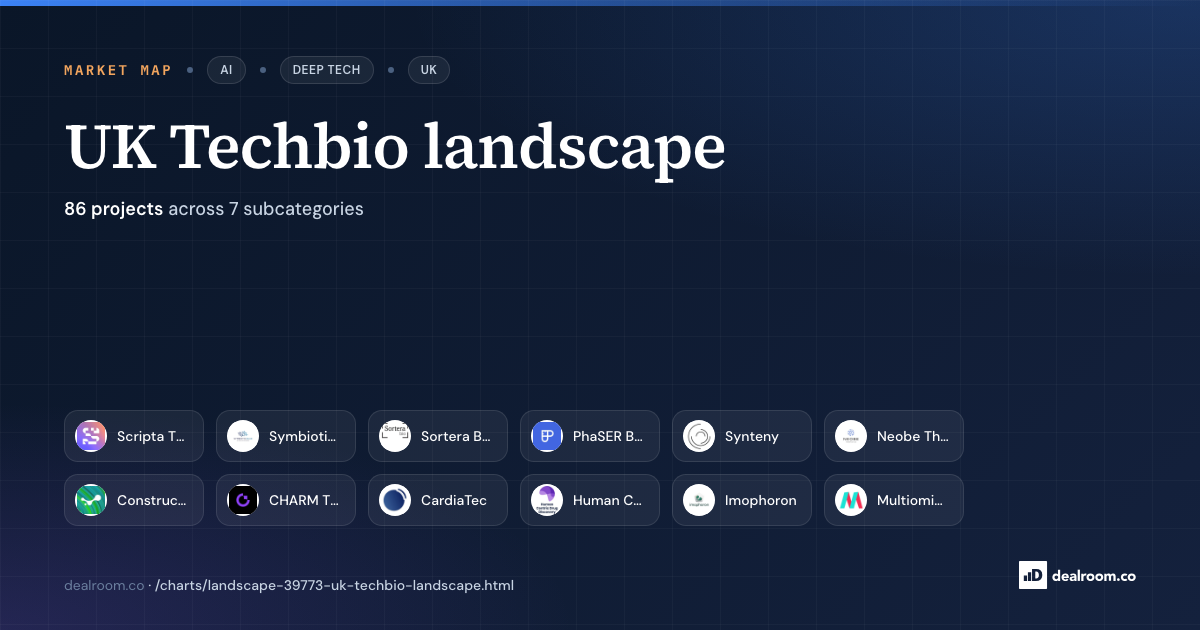The width and height of the screenshot is (1200, 630).
Task: Open the CardiaTec company name
Action: tap(454, 500)
